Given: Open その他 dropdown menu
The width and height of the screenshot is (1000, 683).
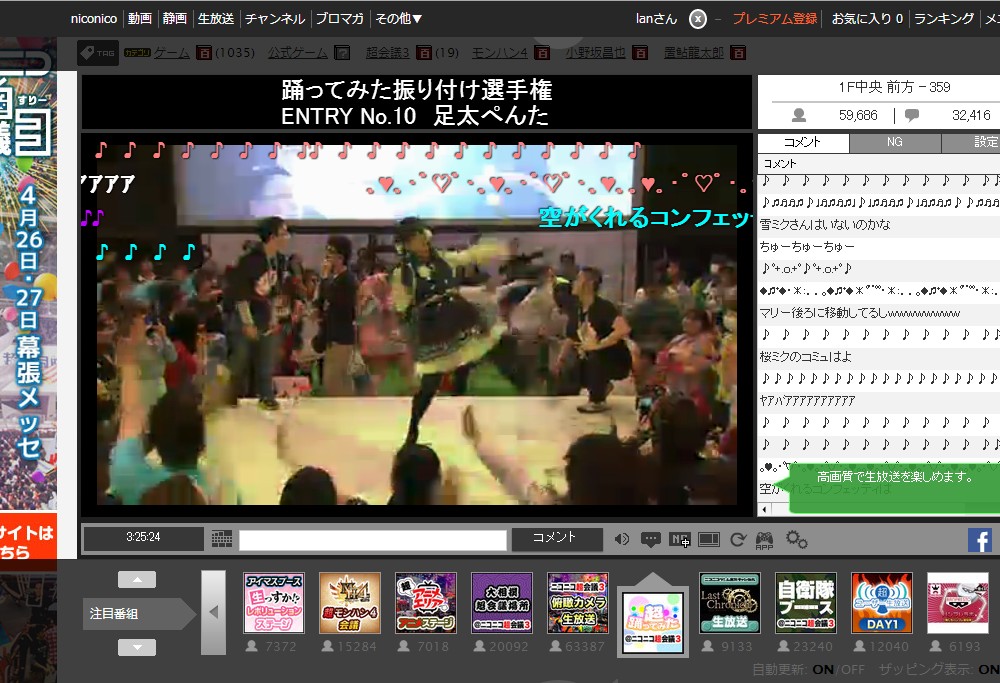Looking at the screenshot, I should click(399, 18).
